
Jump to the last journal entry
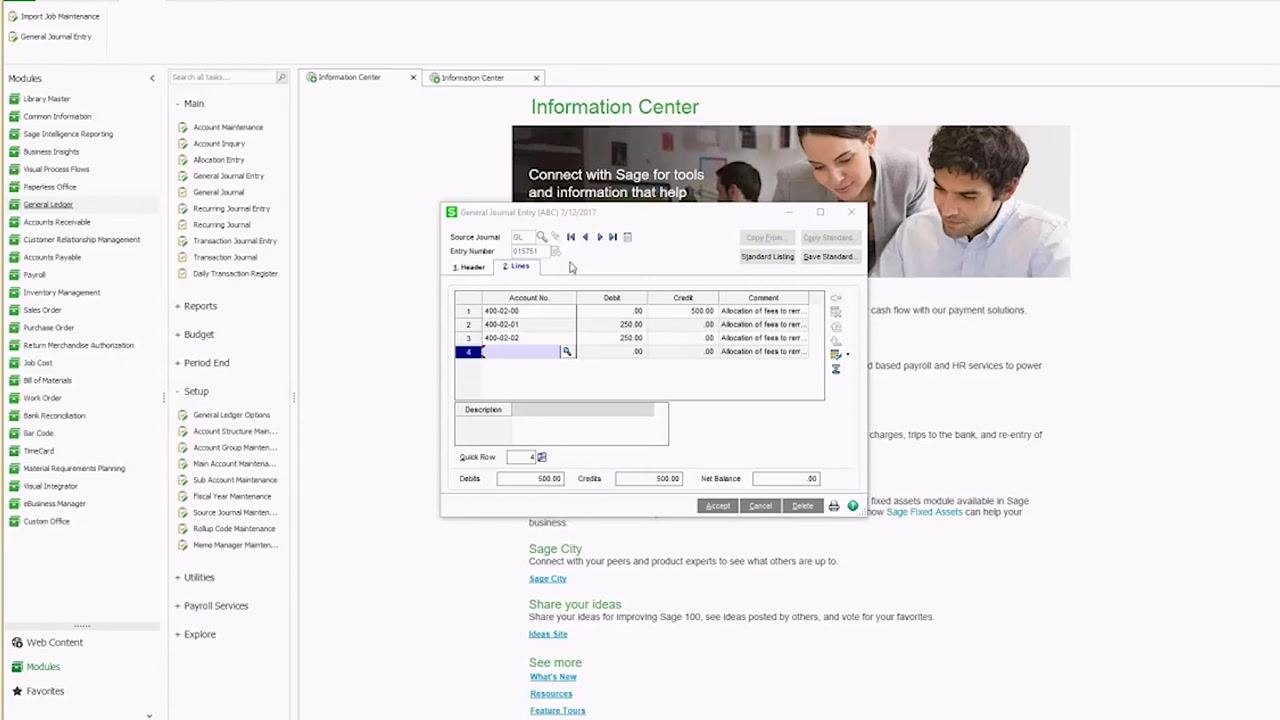[613, 237]
